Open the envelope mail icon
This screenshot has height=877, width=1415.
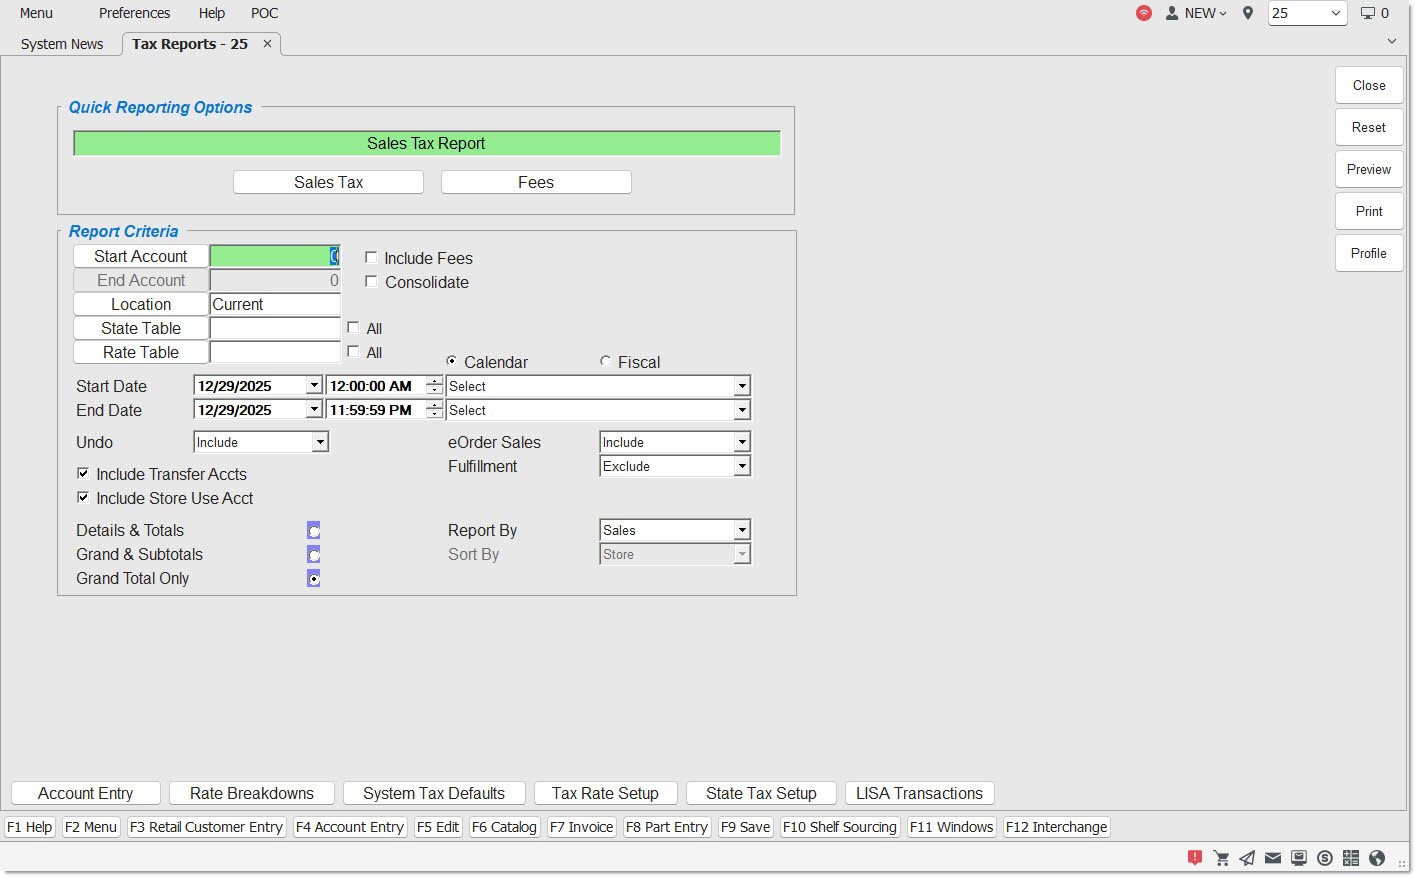1273,858
